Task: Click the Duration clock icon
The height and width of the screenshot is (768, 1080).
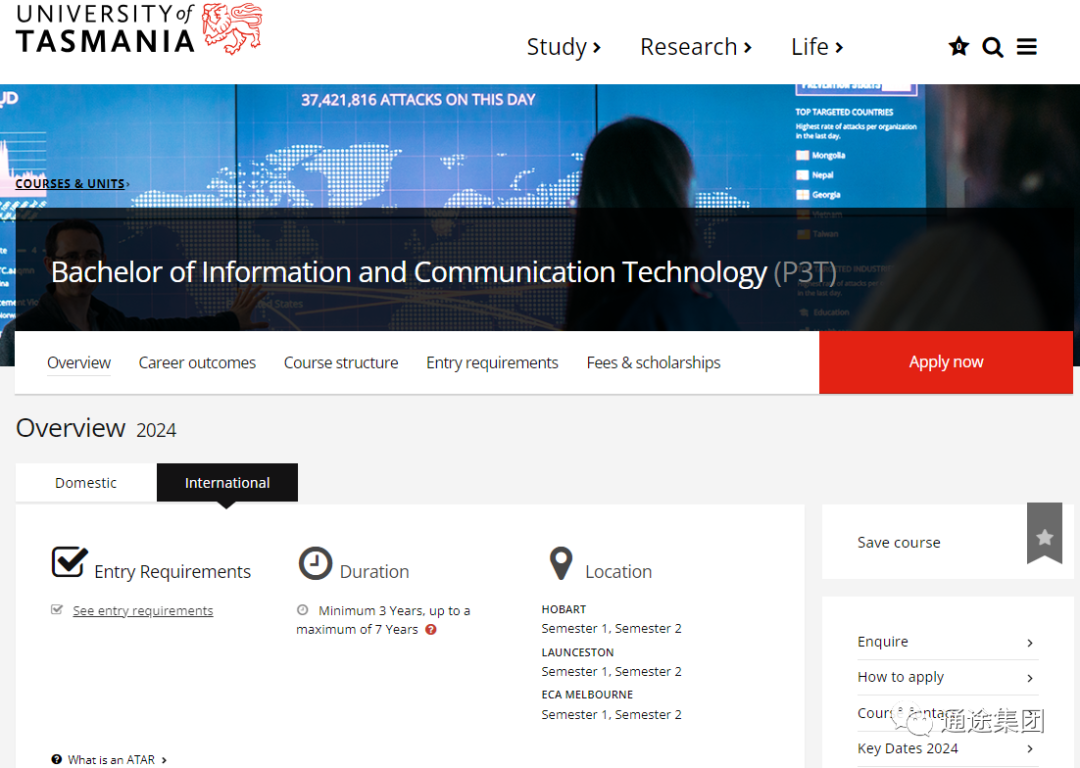Action: click(x=315, y=563)
